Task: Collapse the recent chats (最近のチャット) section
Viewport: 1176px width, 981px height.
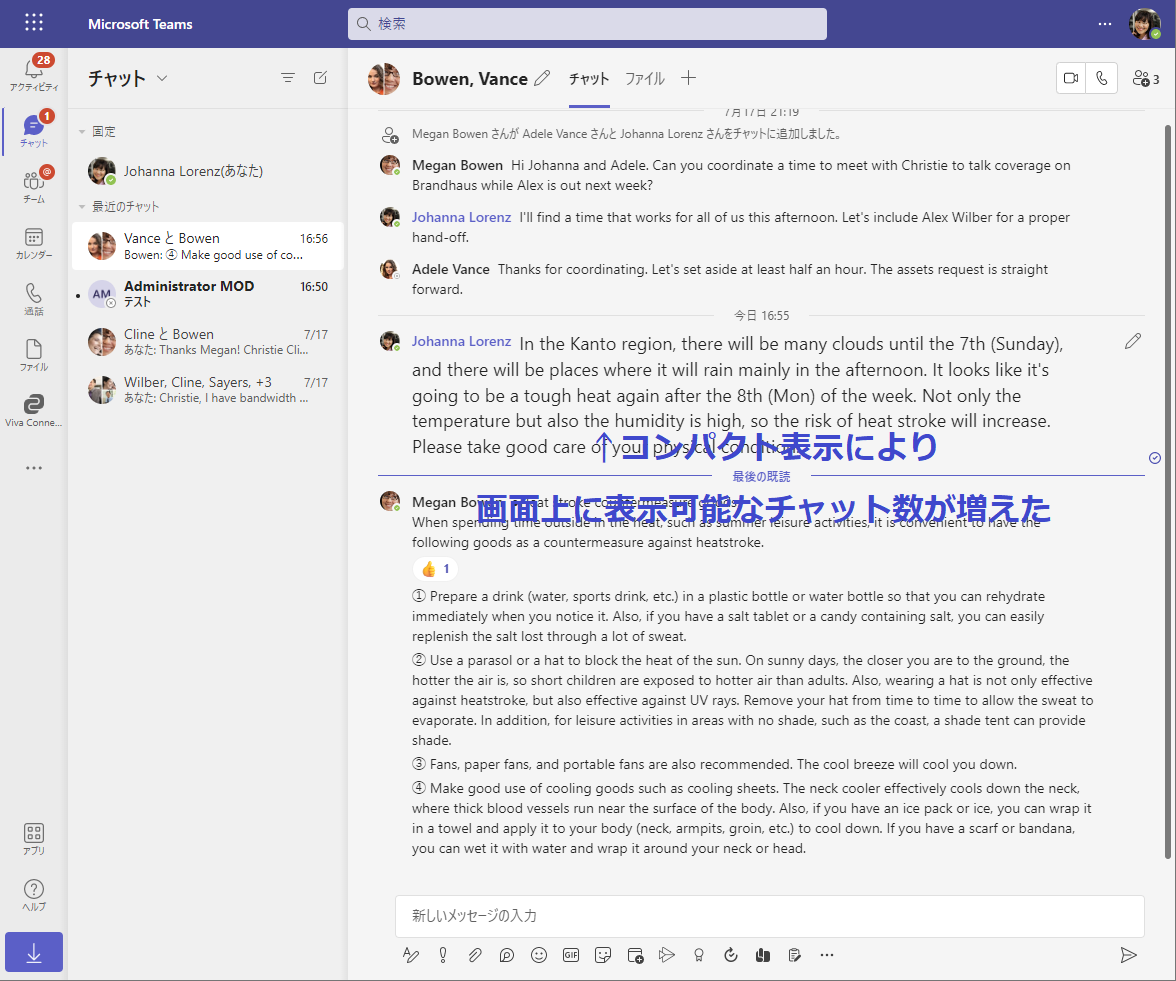Action: pyautogui.click(x=82, y=206)
